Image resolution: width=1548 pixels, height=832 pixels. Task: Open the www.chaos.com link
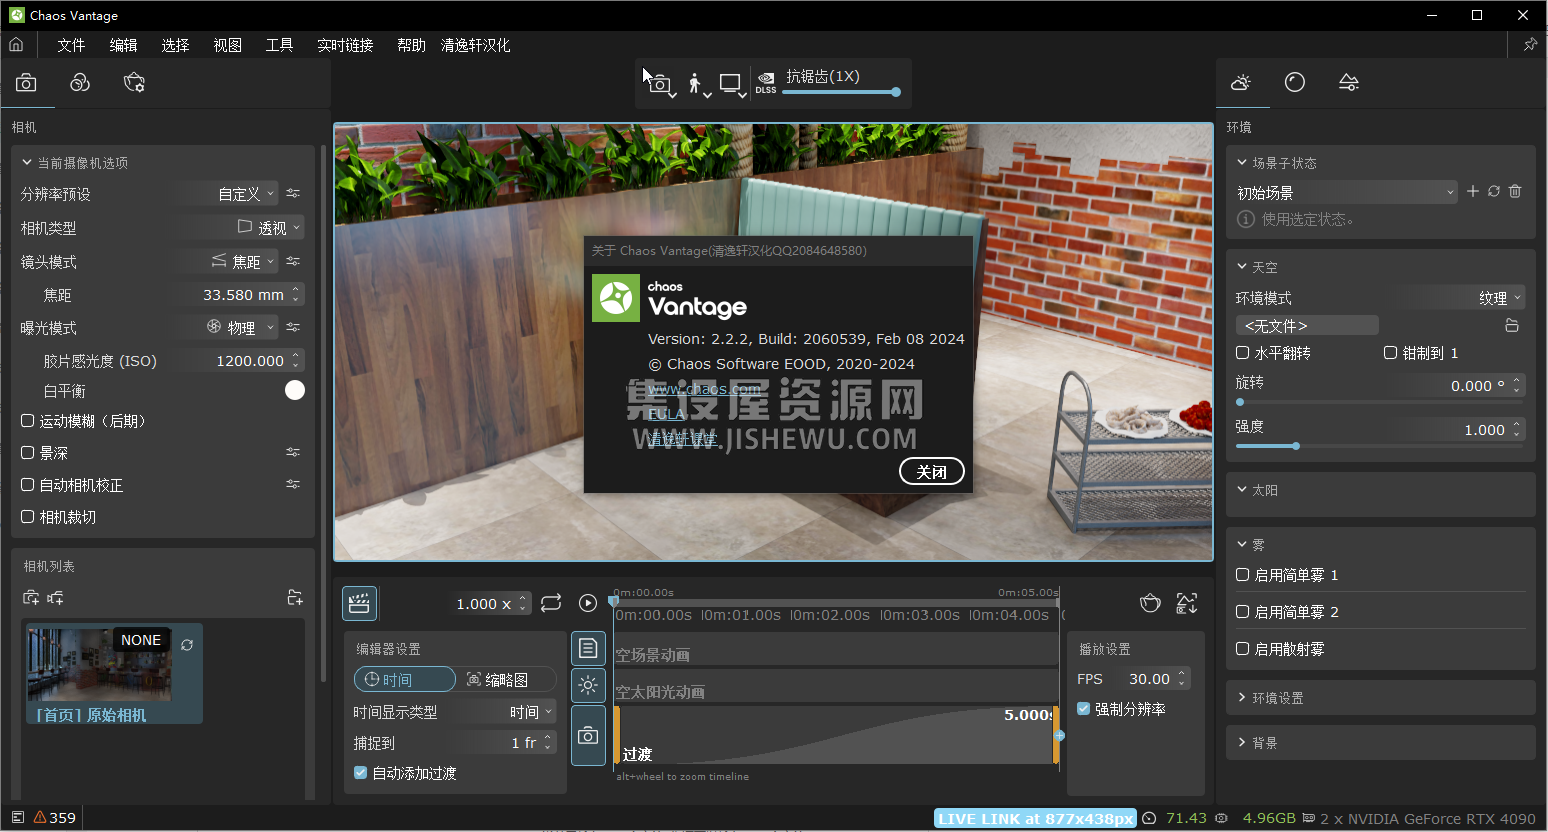pos(704,389)
